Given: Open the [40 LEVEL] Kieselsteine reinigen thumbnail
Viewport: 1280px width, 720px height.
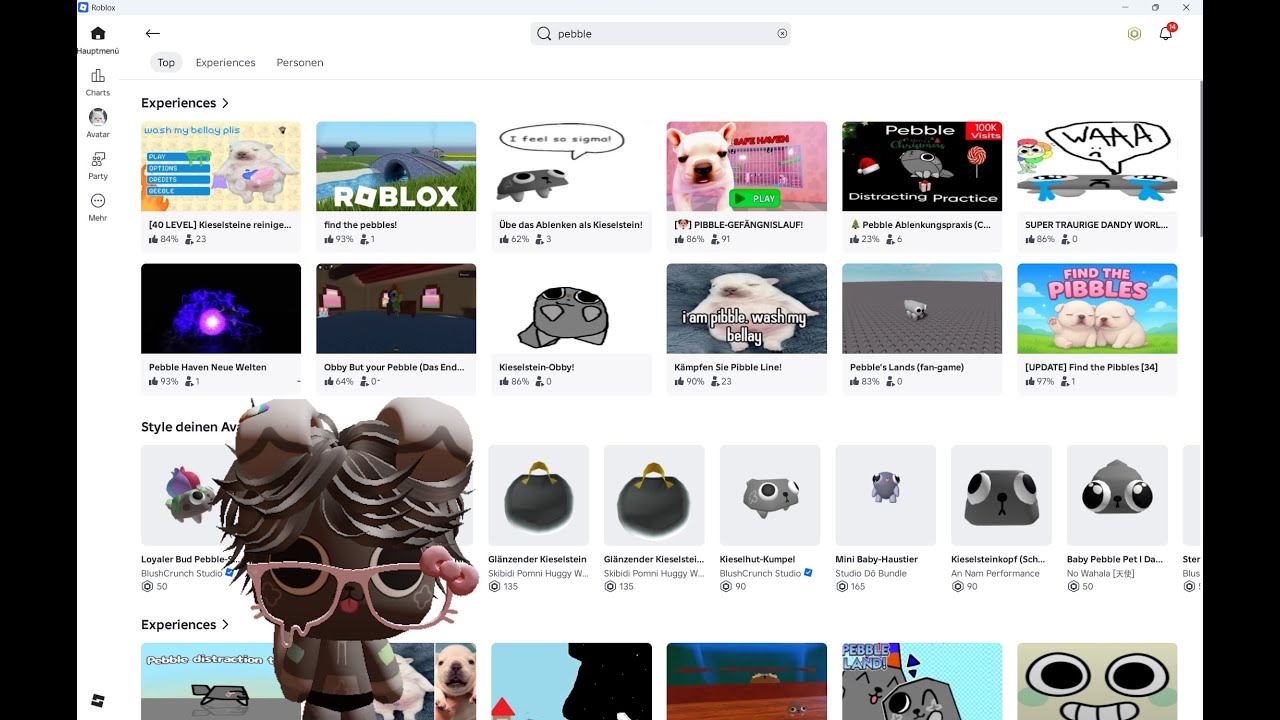Looking at the screenshot, I should (x=221, y=166).
